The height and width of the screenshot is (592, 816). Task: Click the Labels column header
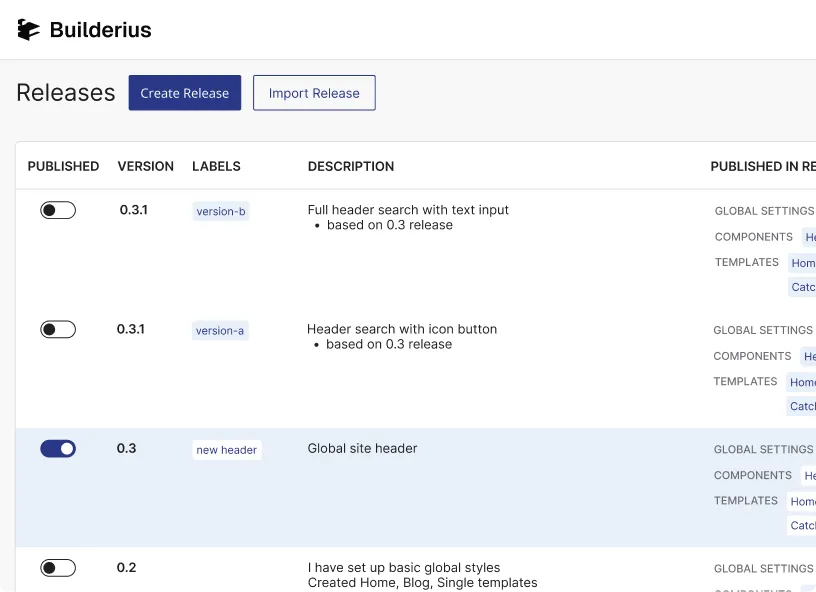point(216,166)
